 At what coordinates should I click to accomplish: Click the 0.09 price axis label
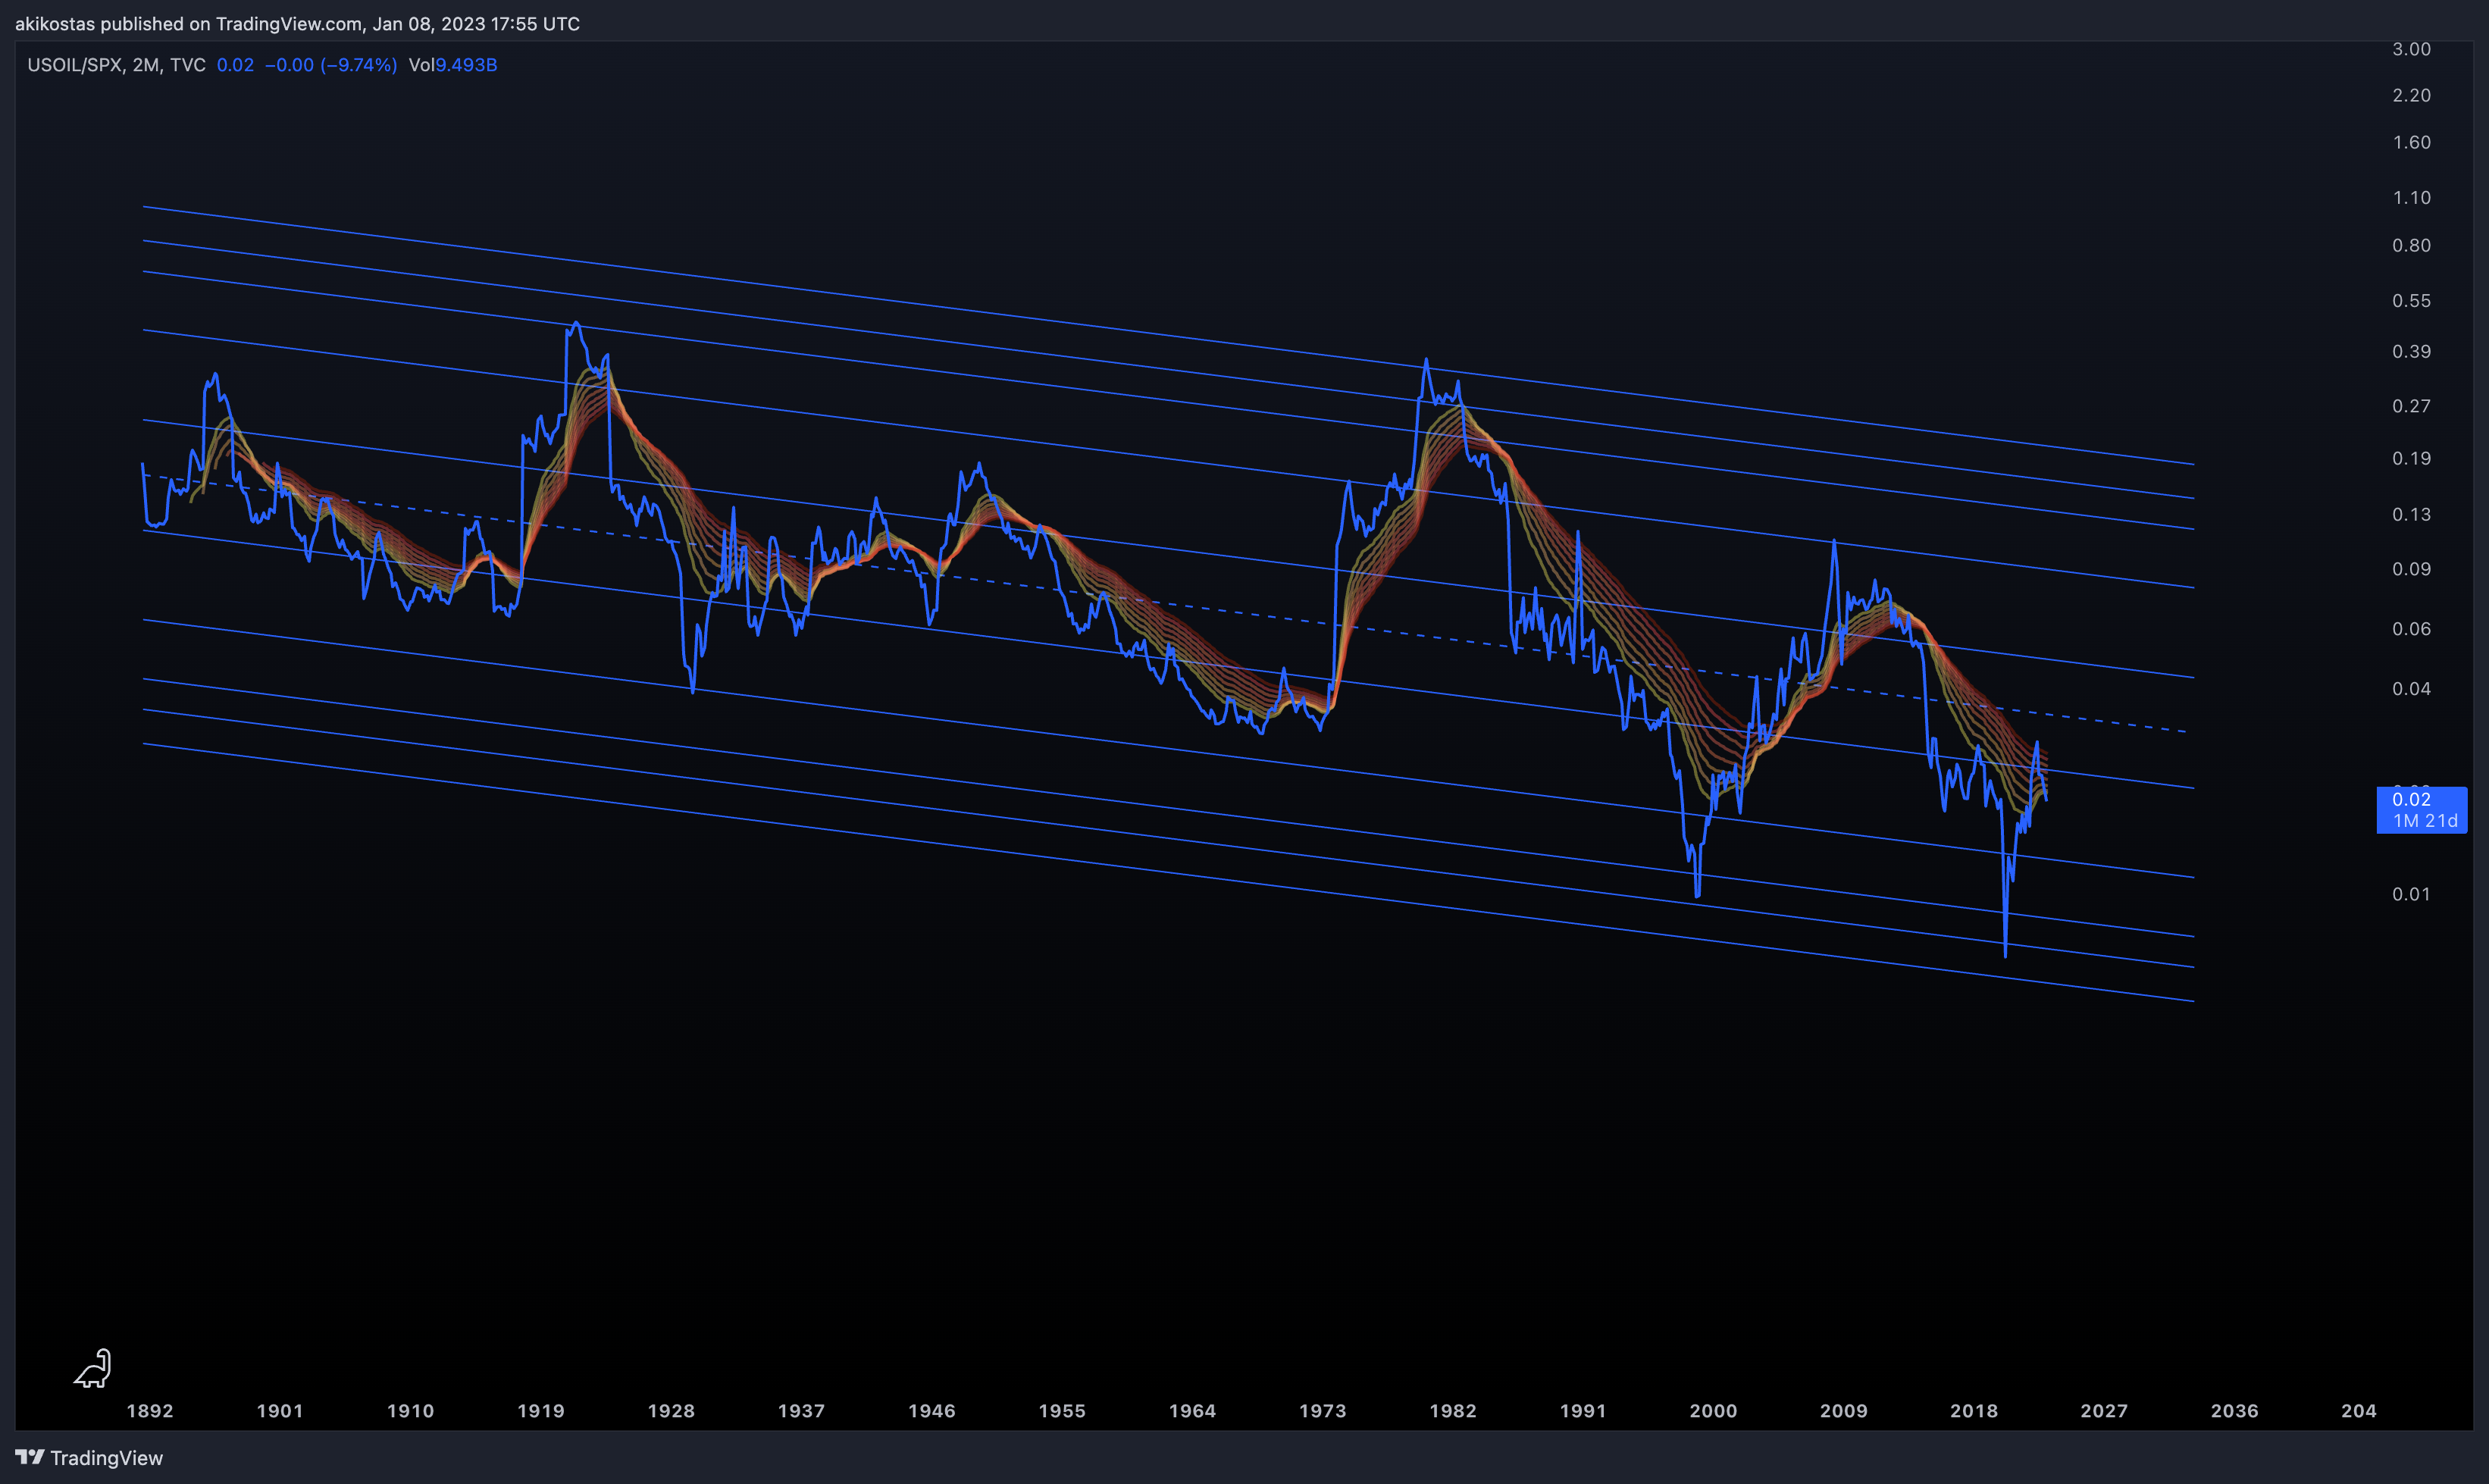2411,568
